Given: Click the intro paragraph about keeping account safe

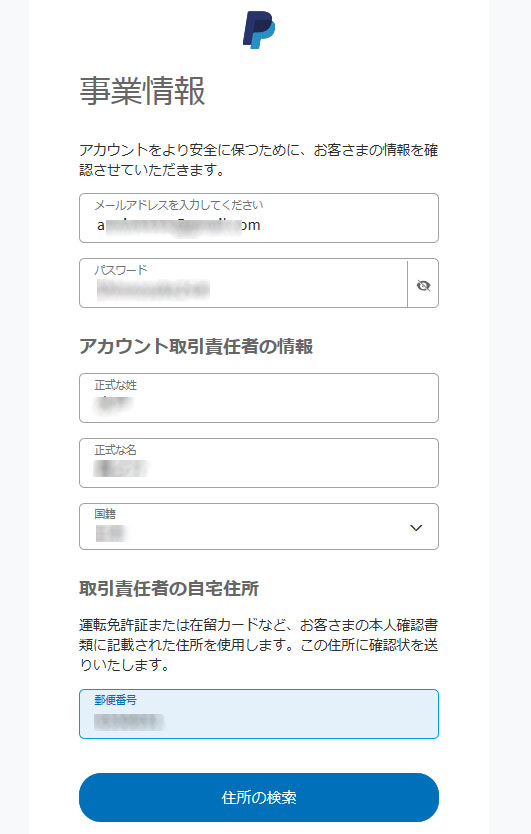Looking at the screenshot, I should (x=259, y=160).
